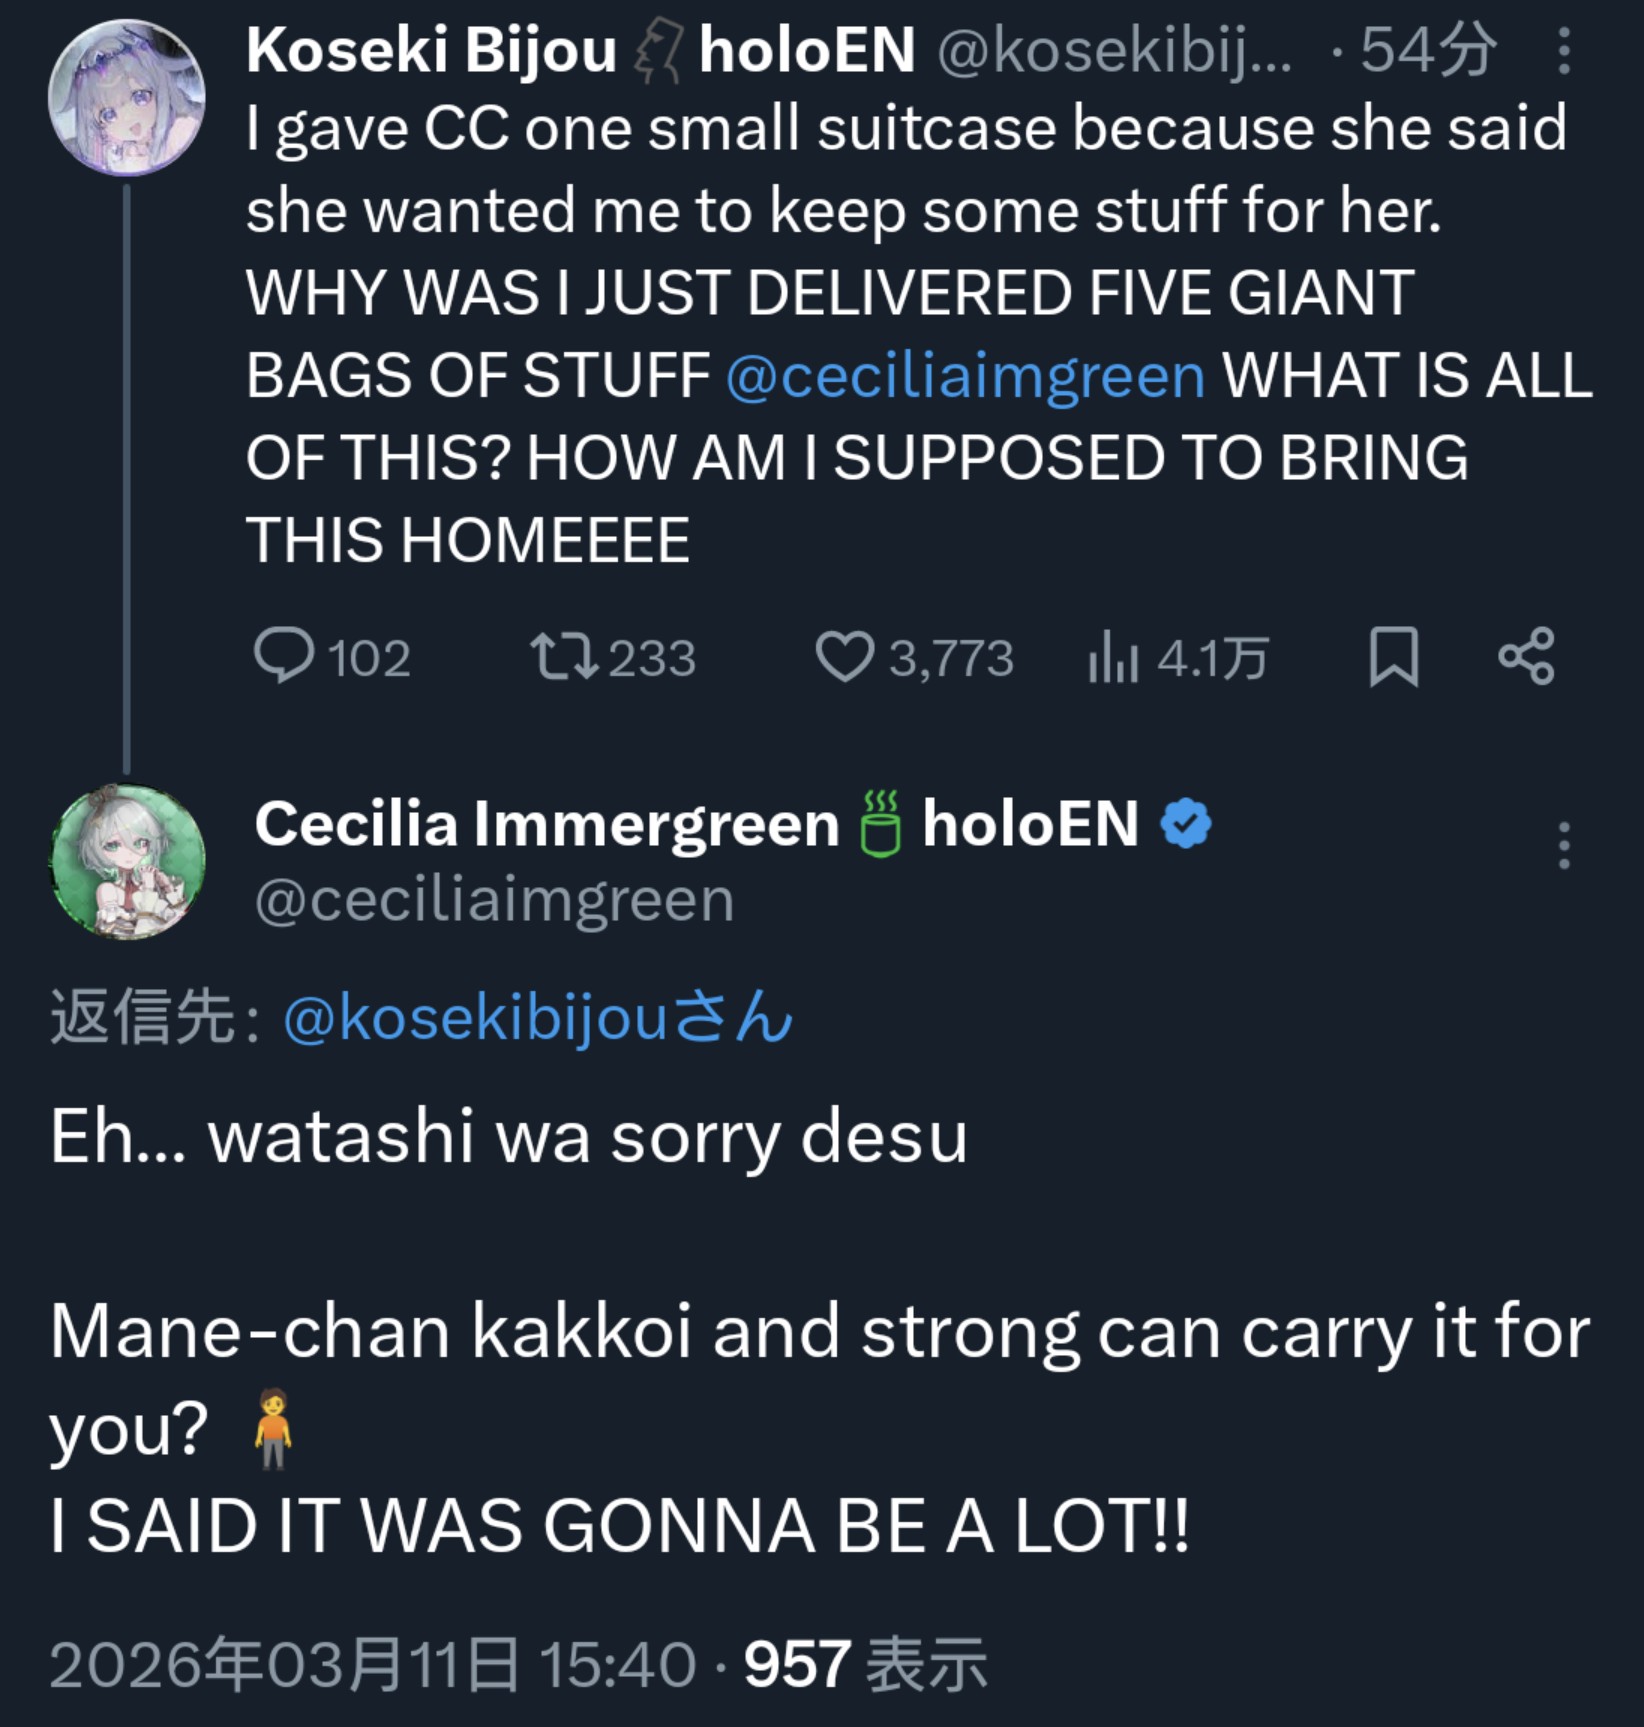The image size is (1644, 1727).
Task: Click the Koseki Bijou display name
Action: [x=431, y=50]
